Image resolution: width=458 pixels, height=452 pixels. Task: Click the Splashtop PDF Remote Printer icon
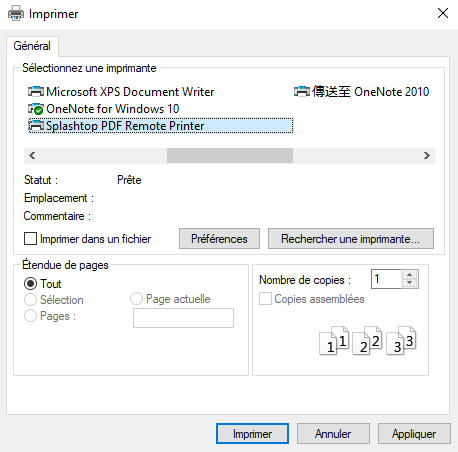pos(36,126)
